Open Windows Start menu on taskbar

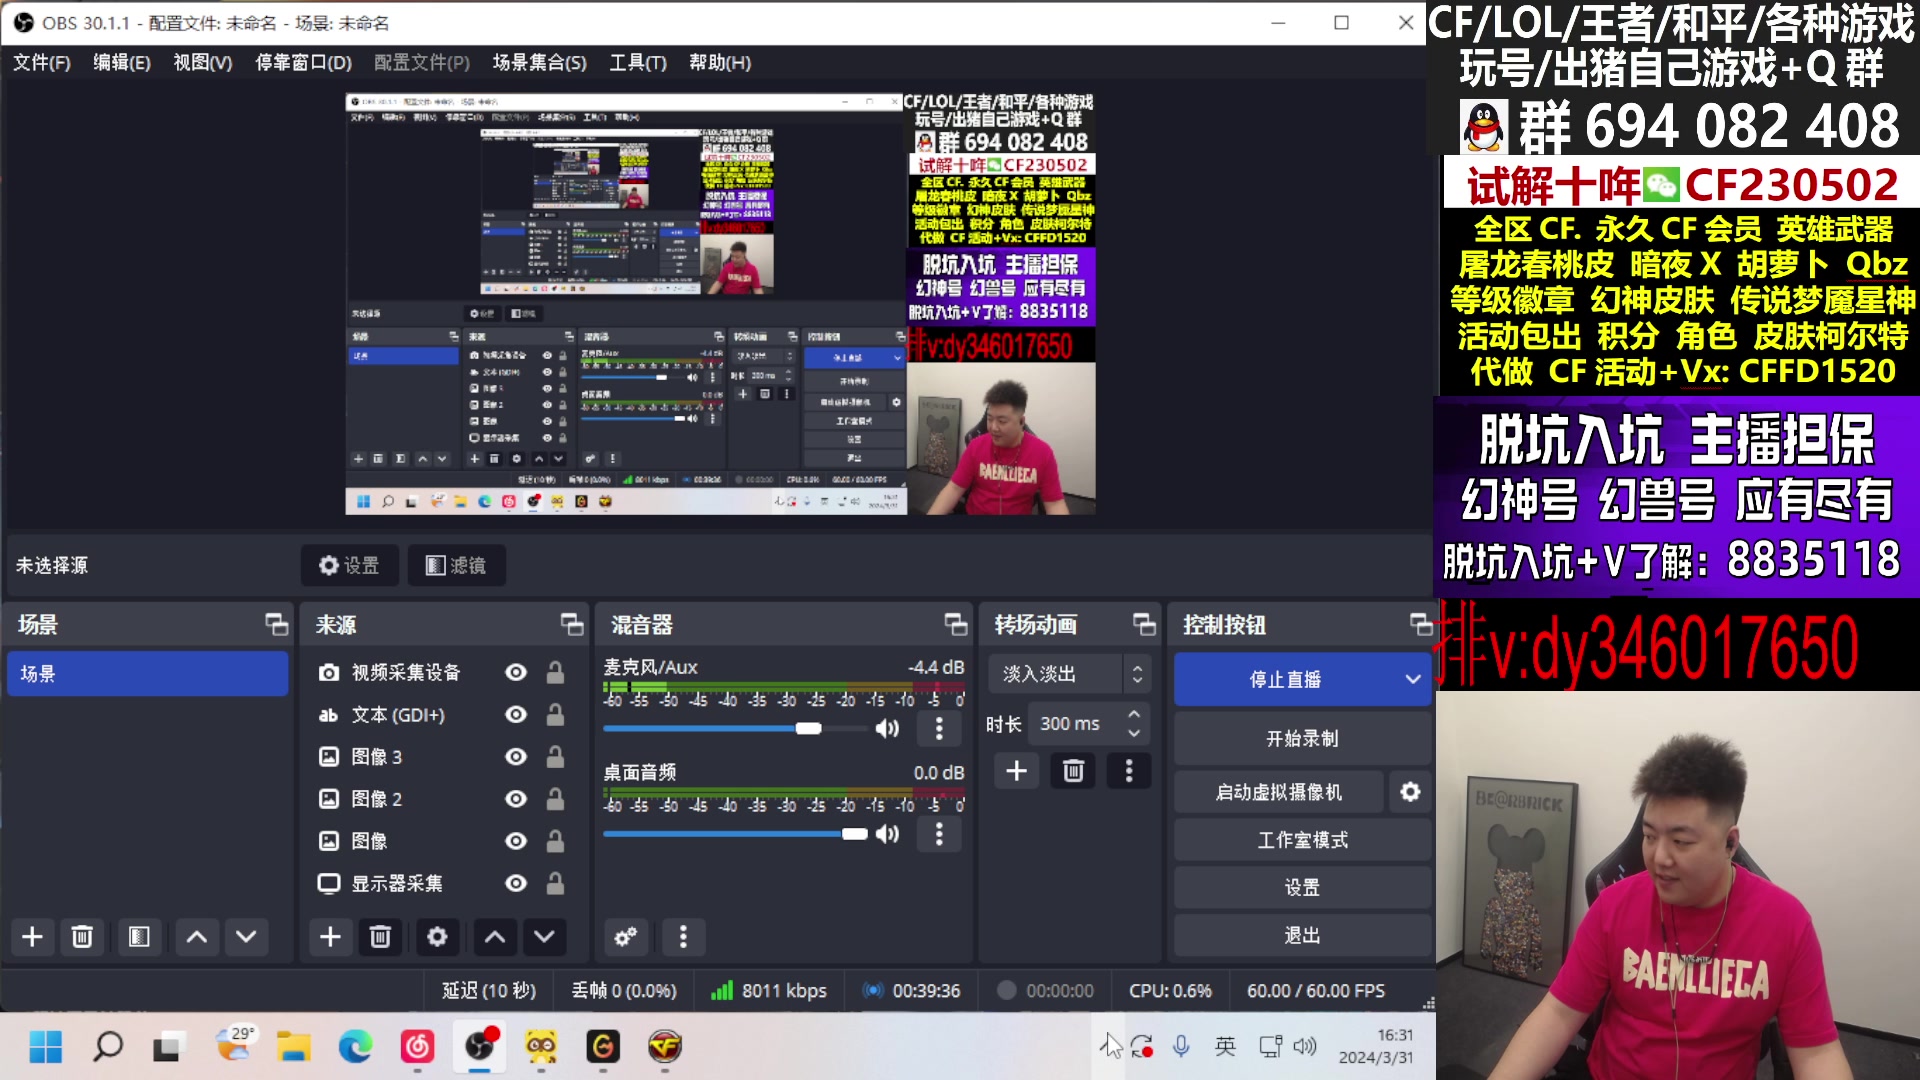tap(46, 1047)
